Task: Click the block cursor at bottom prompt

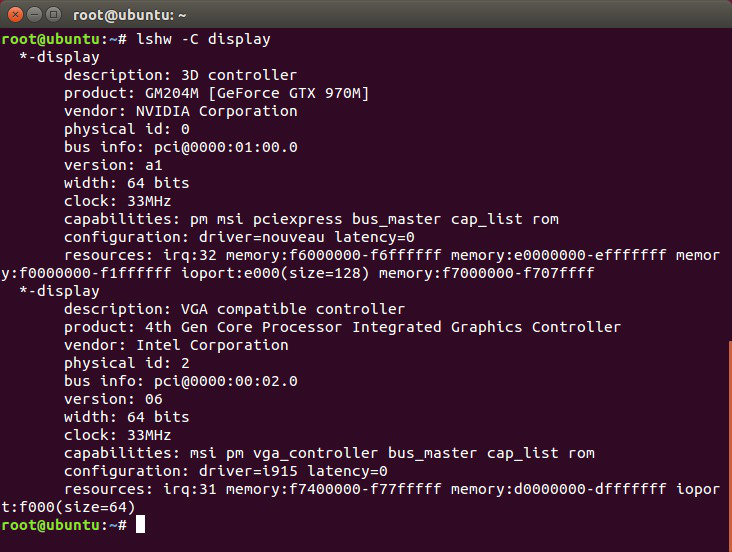Action: 141,524
